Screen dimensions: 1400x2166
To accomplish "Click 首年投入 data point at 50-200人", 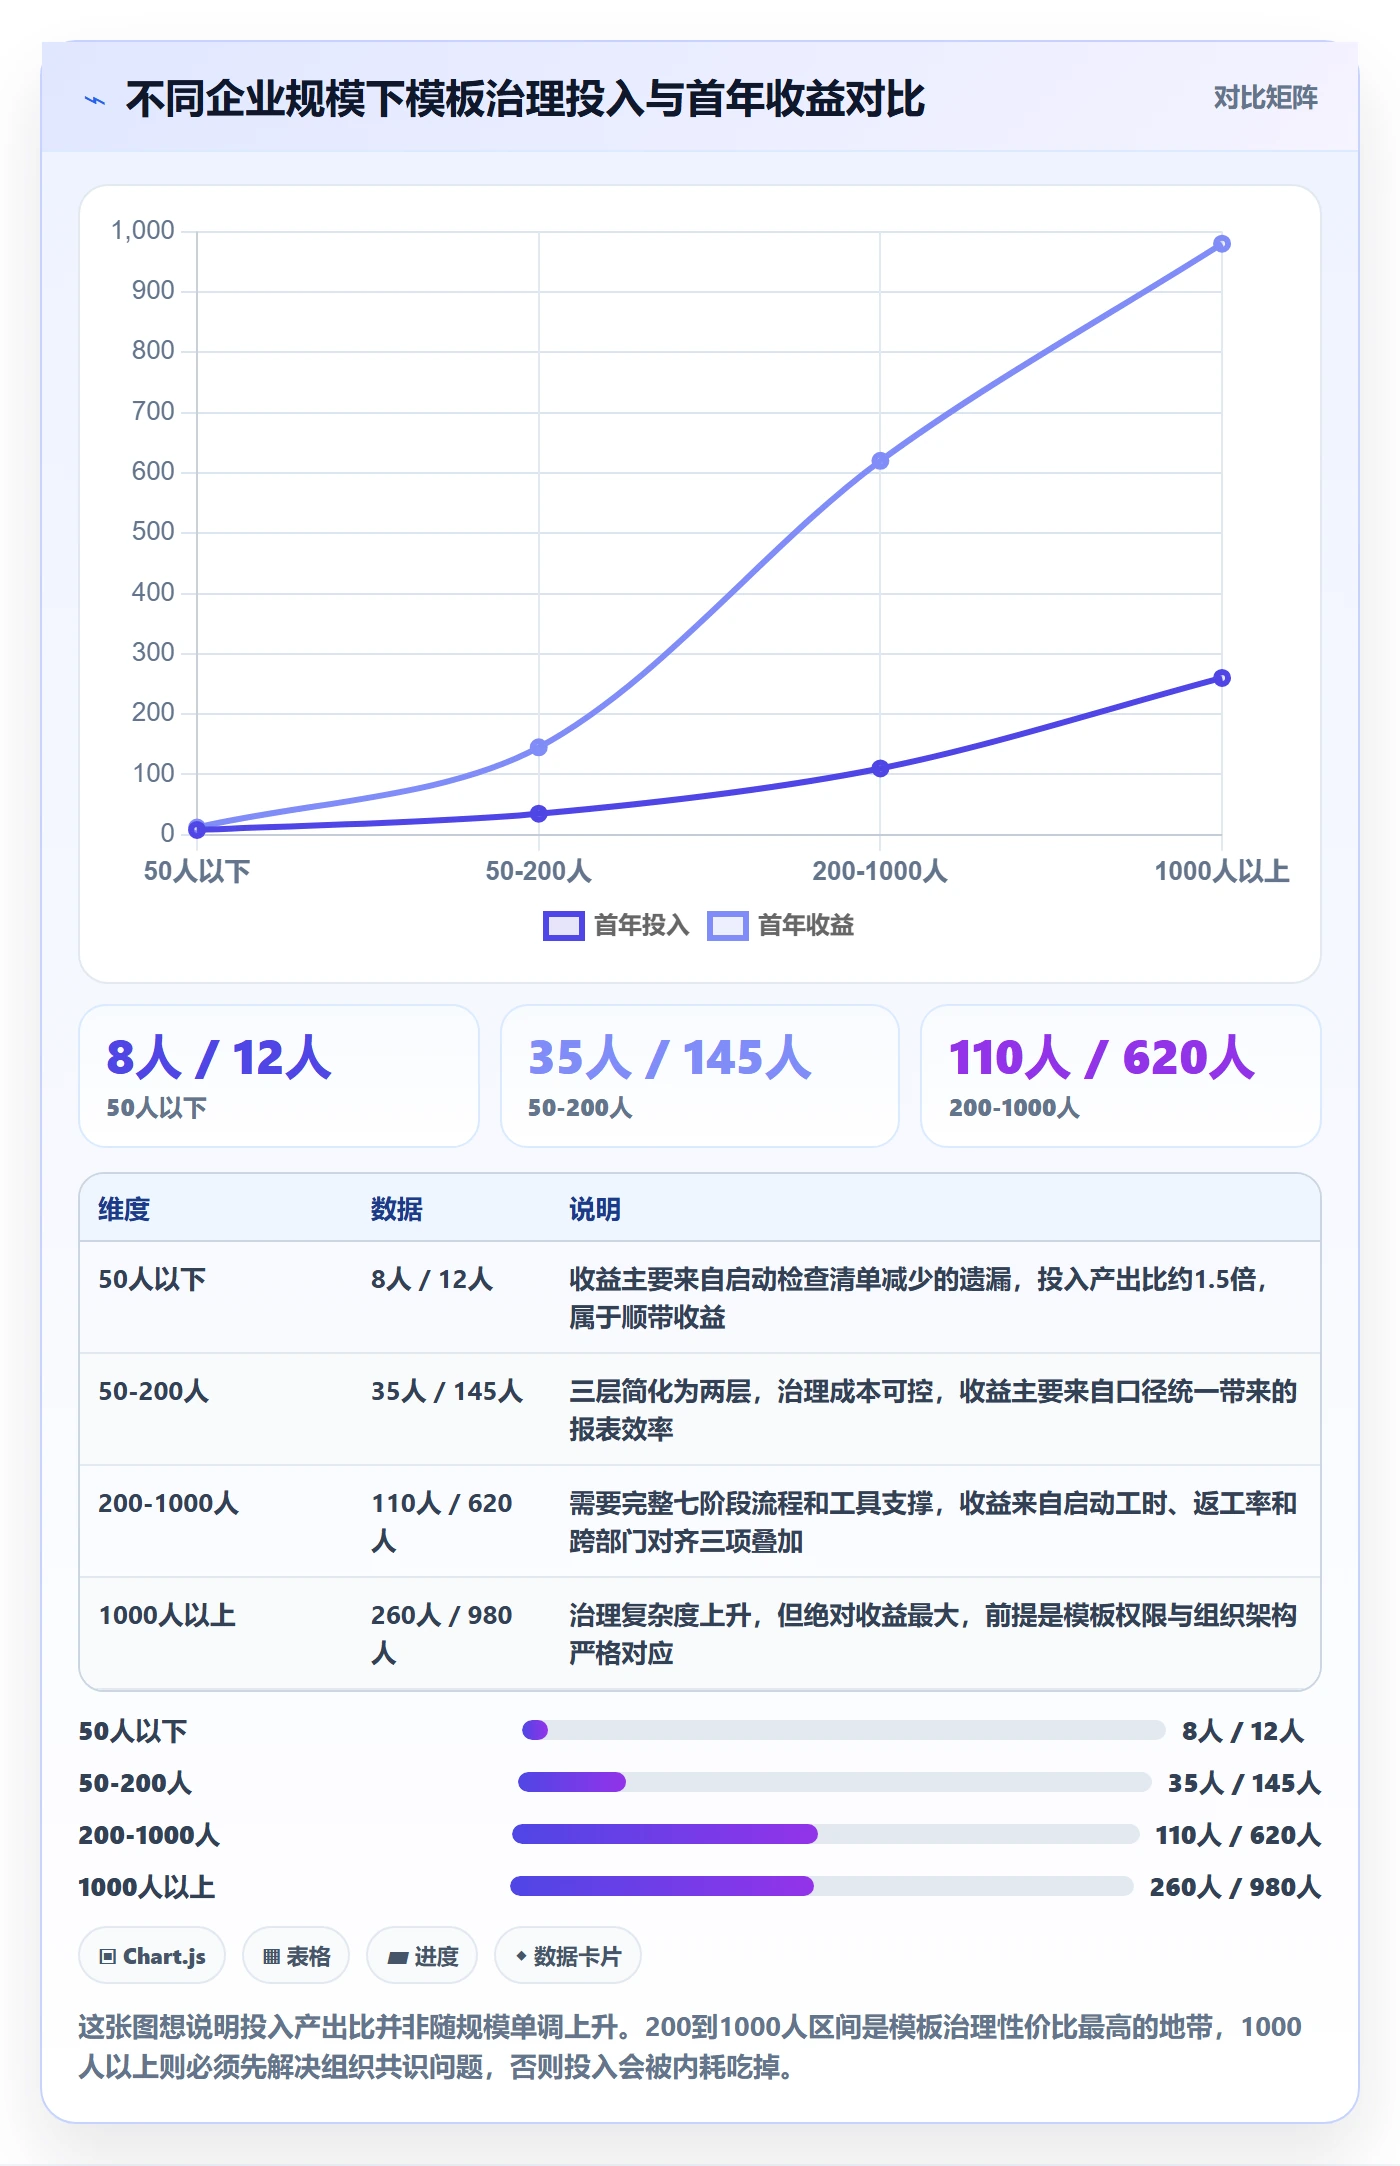I will click(x=538, y=813).
